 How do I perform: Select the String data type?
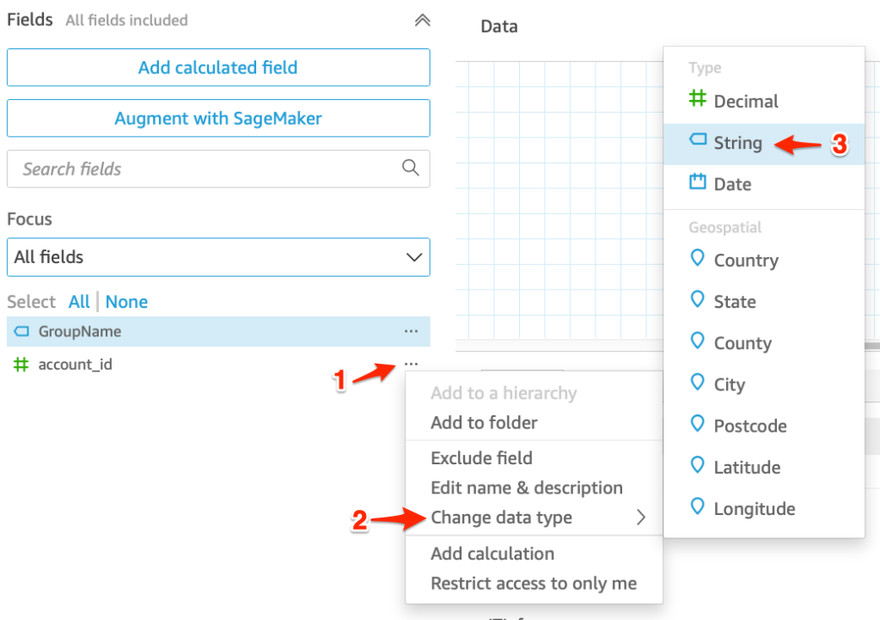click(x=737, y=143)
